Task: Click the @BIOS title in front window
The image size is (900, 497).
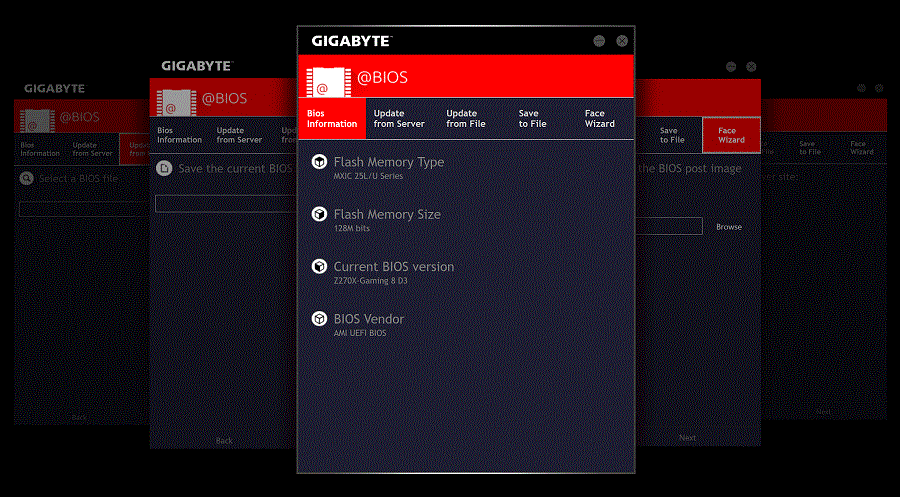Action: click(x=382, y=77)
